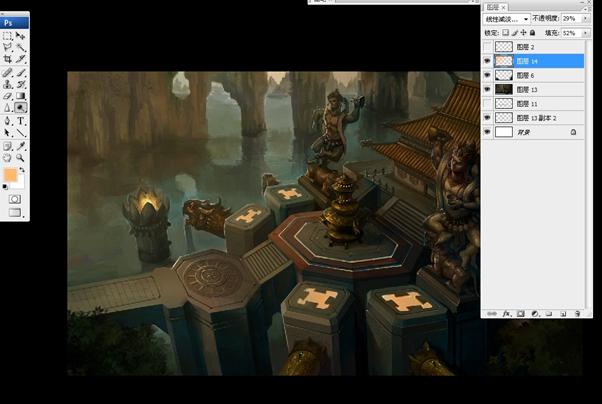Create a new layer group
The width and height of the screenshot is (602, 404).
(x=549, y=314)
